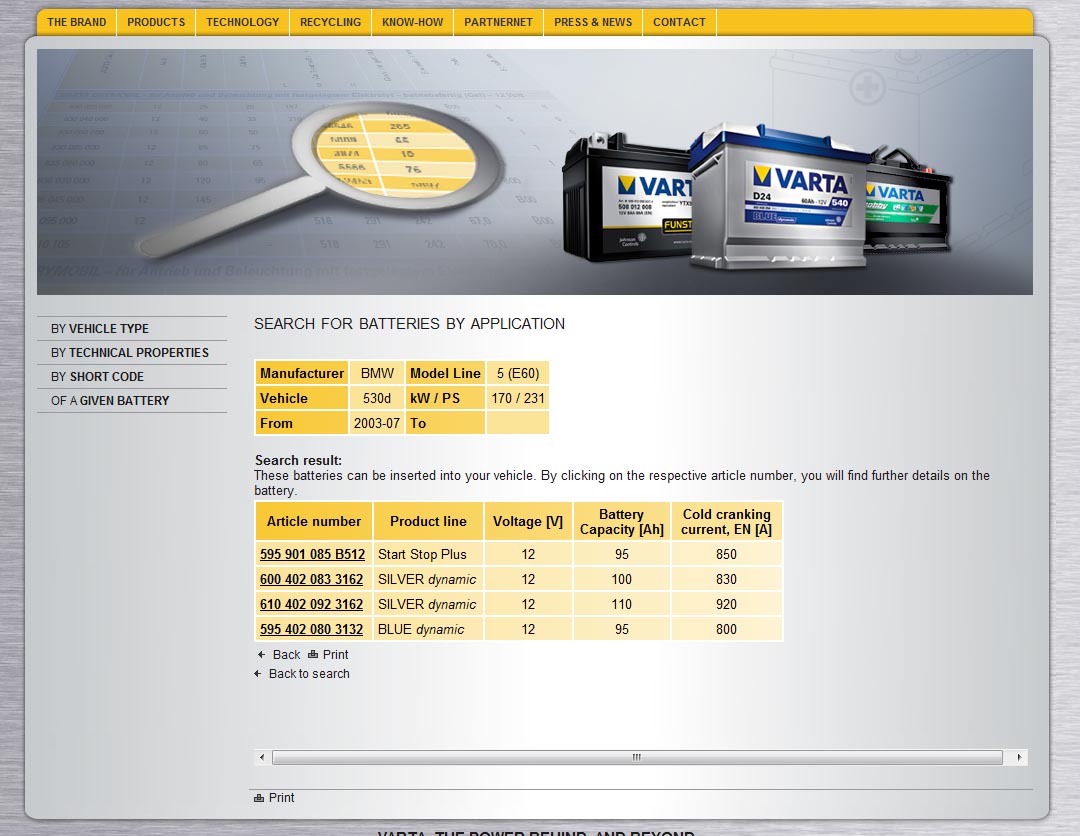Open PRODUCTS menu
The width and height of the screenshot is (1080, 836).
pyautogui.click(x=156, y=22)
